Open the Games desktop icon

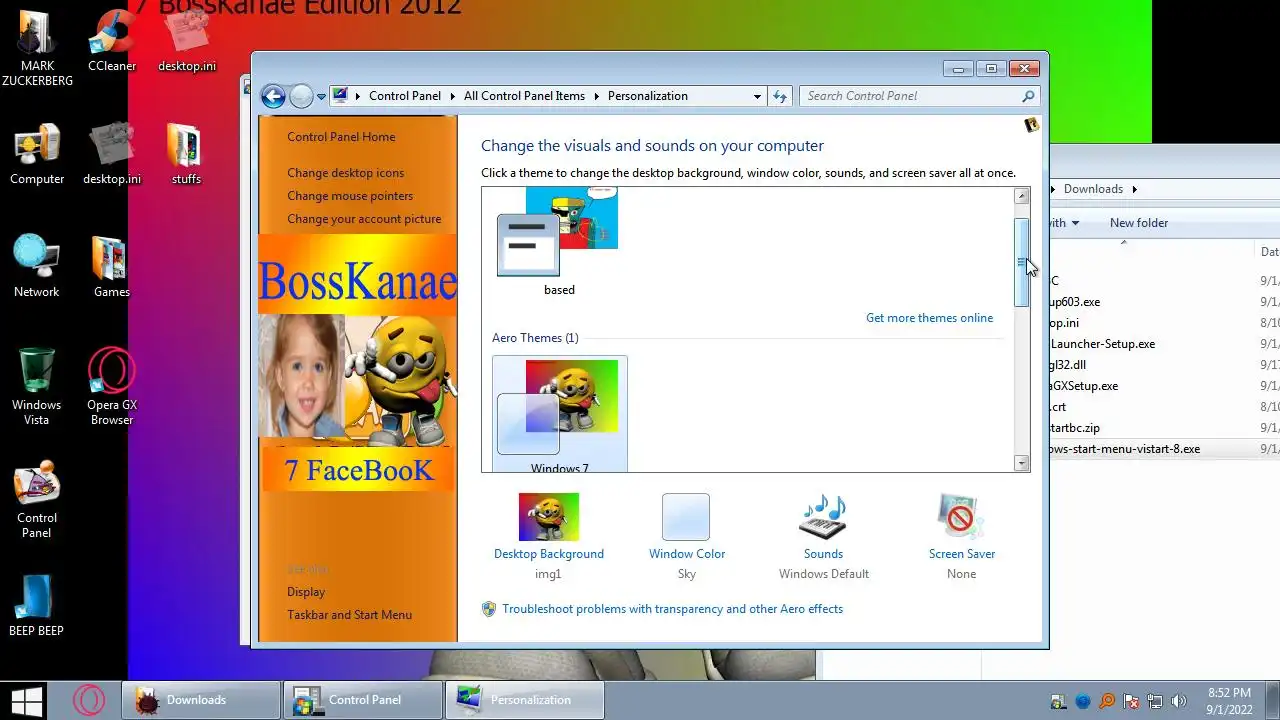click(x=112, y=267)
